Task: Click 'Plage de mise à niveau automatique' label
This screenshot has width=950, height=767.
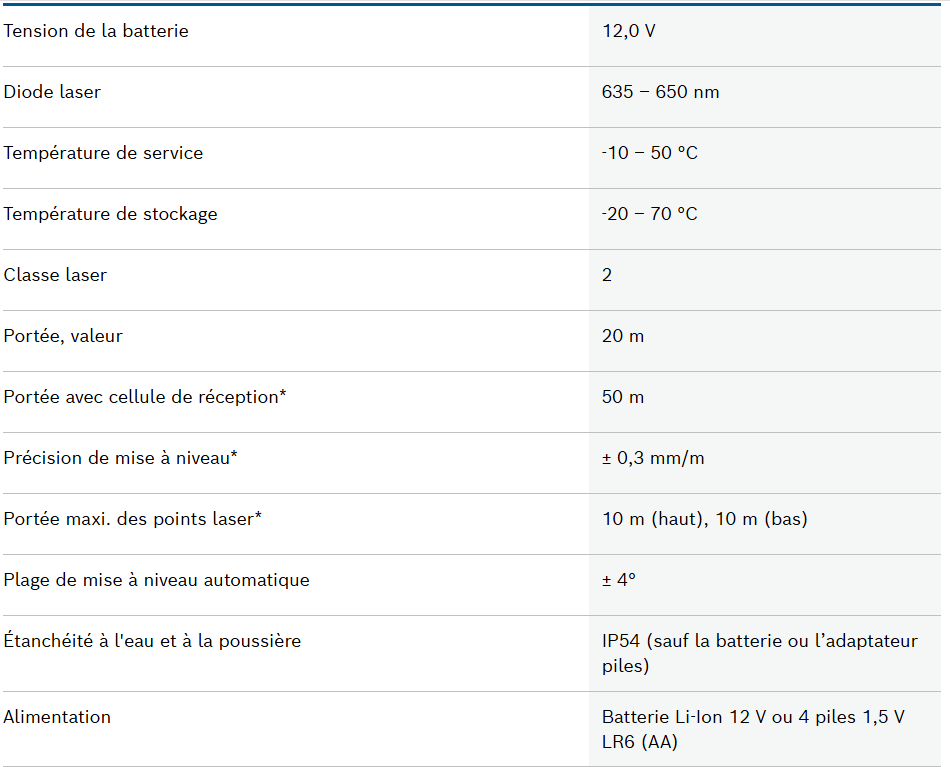Action: pyautogui.click(x=156, y=580)
